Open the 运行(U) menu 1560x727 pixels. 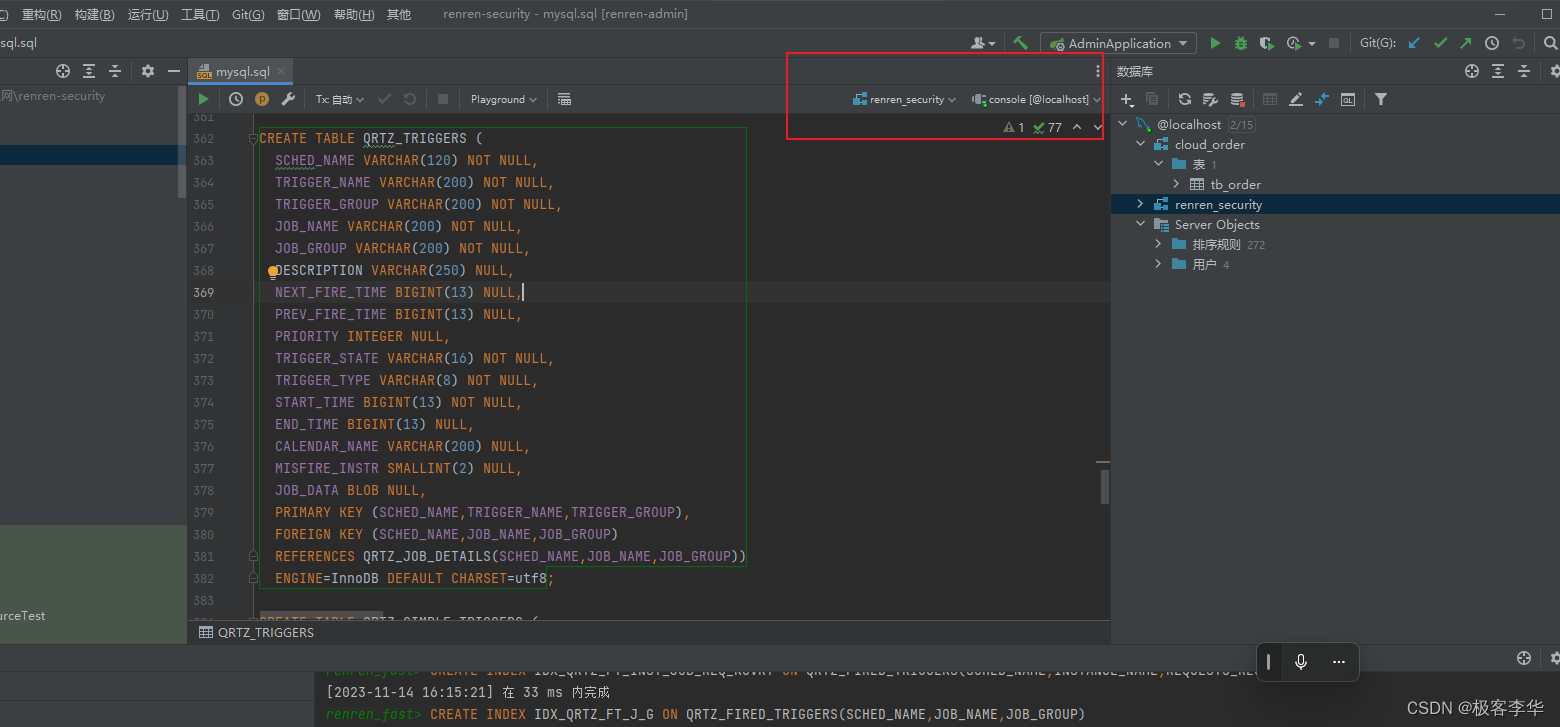(x=148, y=15)
